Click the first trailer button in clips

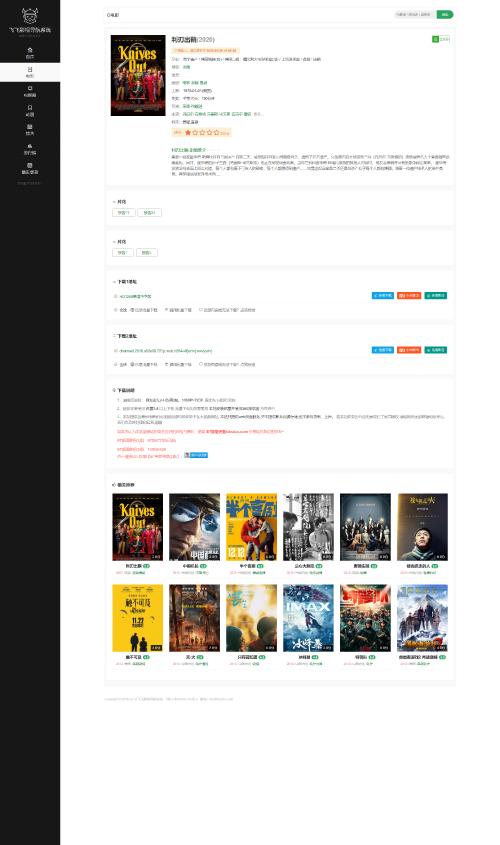(123, 213)
